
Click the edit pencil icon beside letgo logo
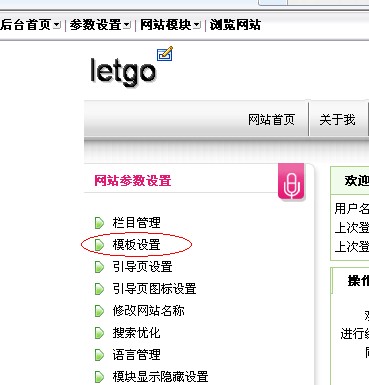165,54
